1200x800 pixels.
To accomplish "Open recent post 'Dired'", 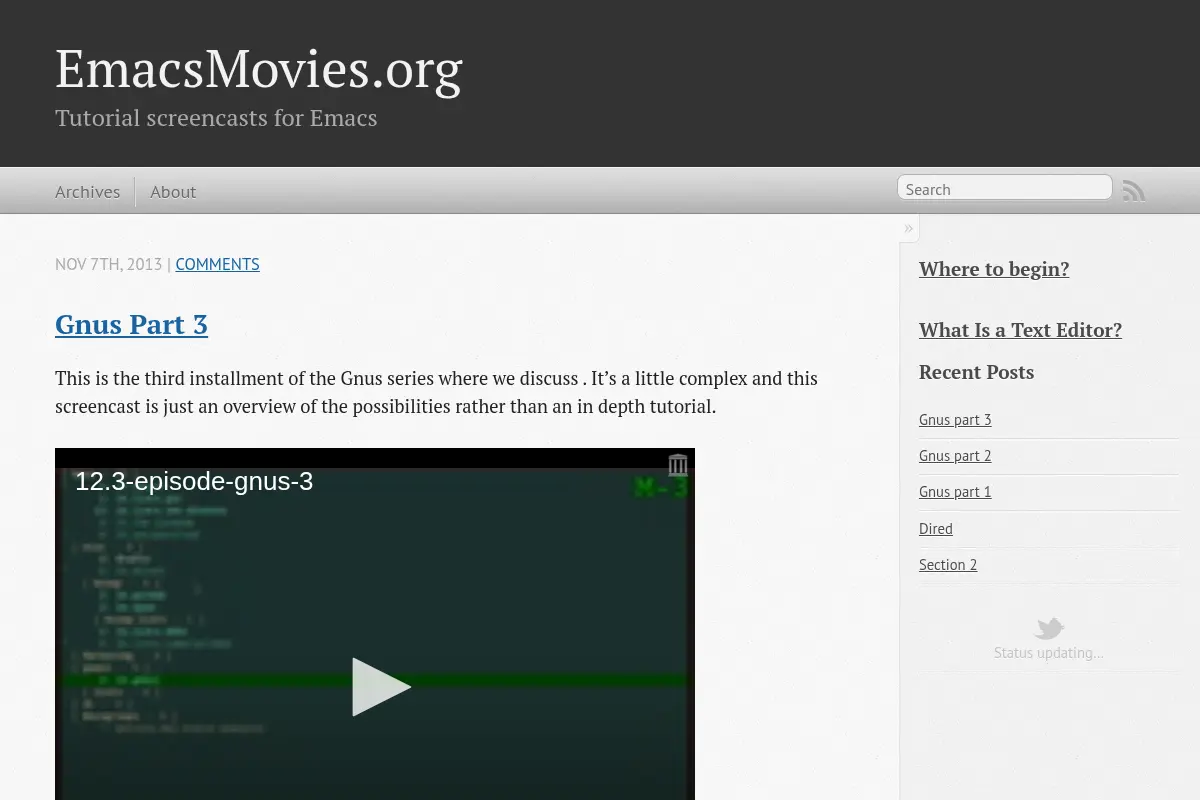I will pyautogui.click(x=936, y=528).
